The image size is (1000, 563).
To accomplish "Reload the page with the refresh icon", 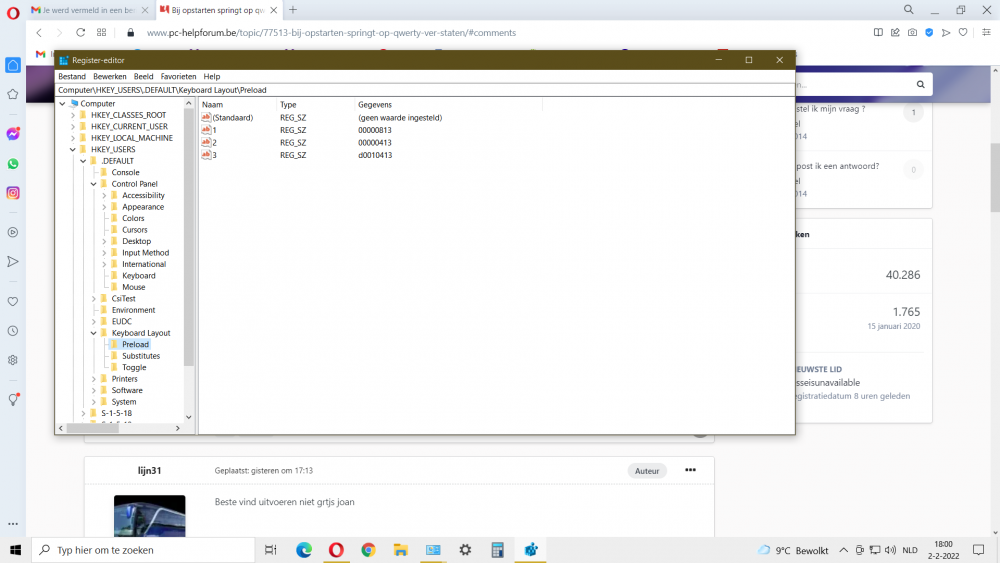I will click(x=80, y=33).
